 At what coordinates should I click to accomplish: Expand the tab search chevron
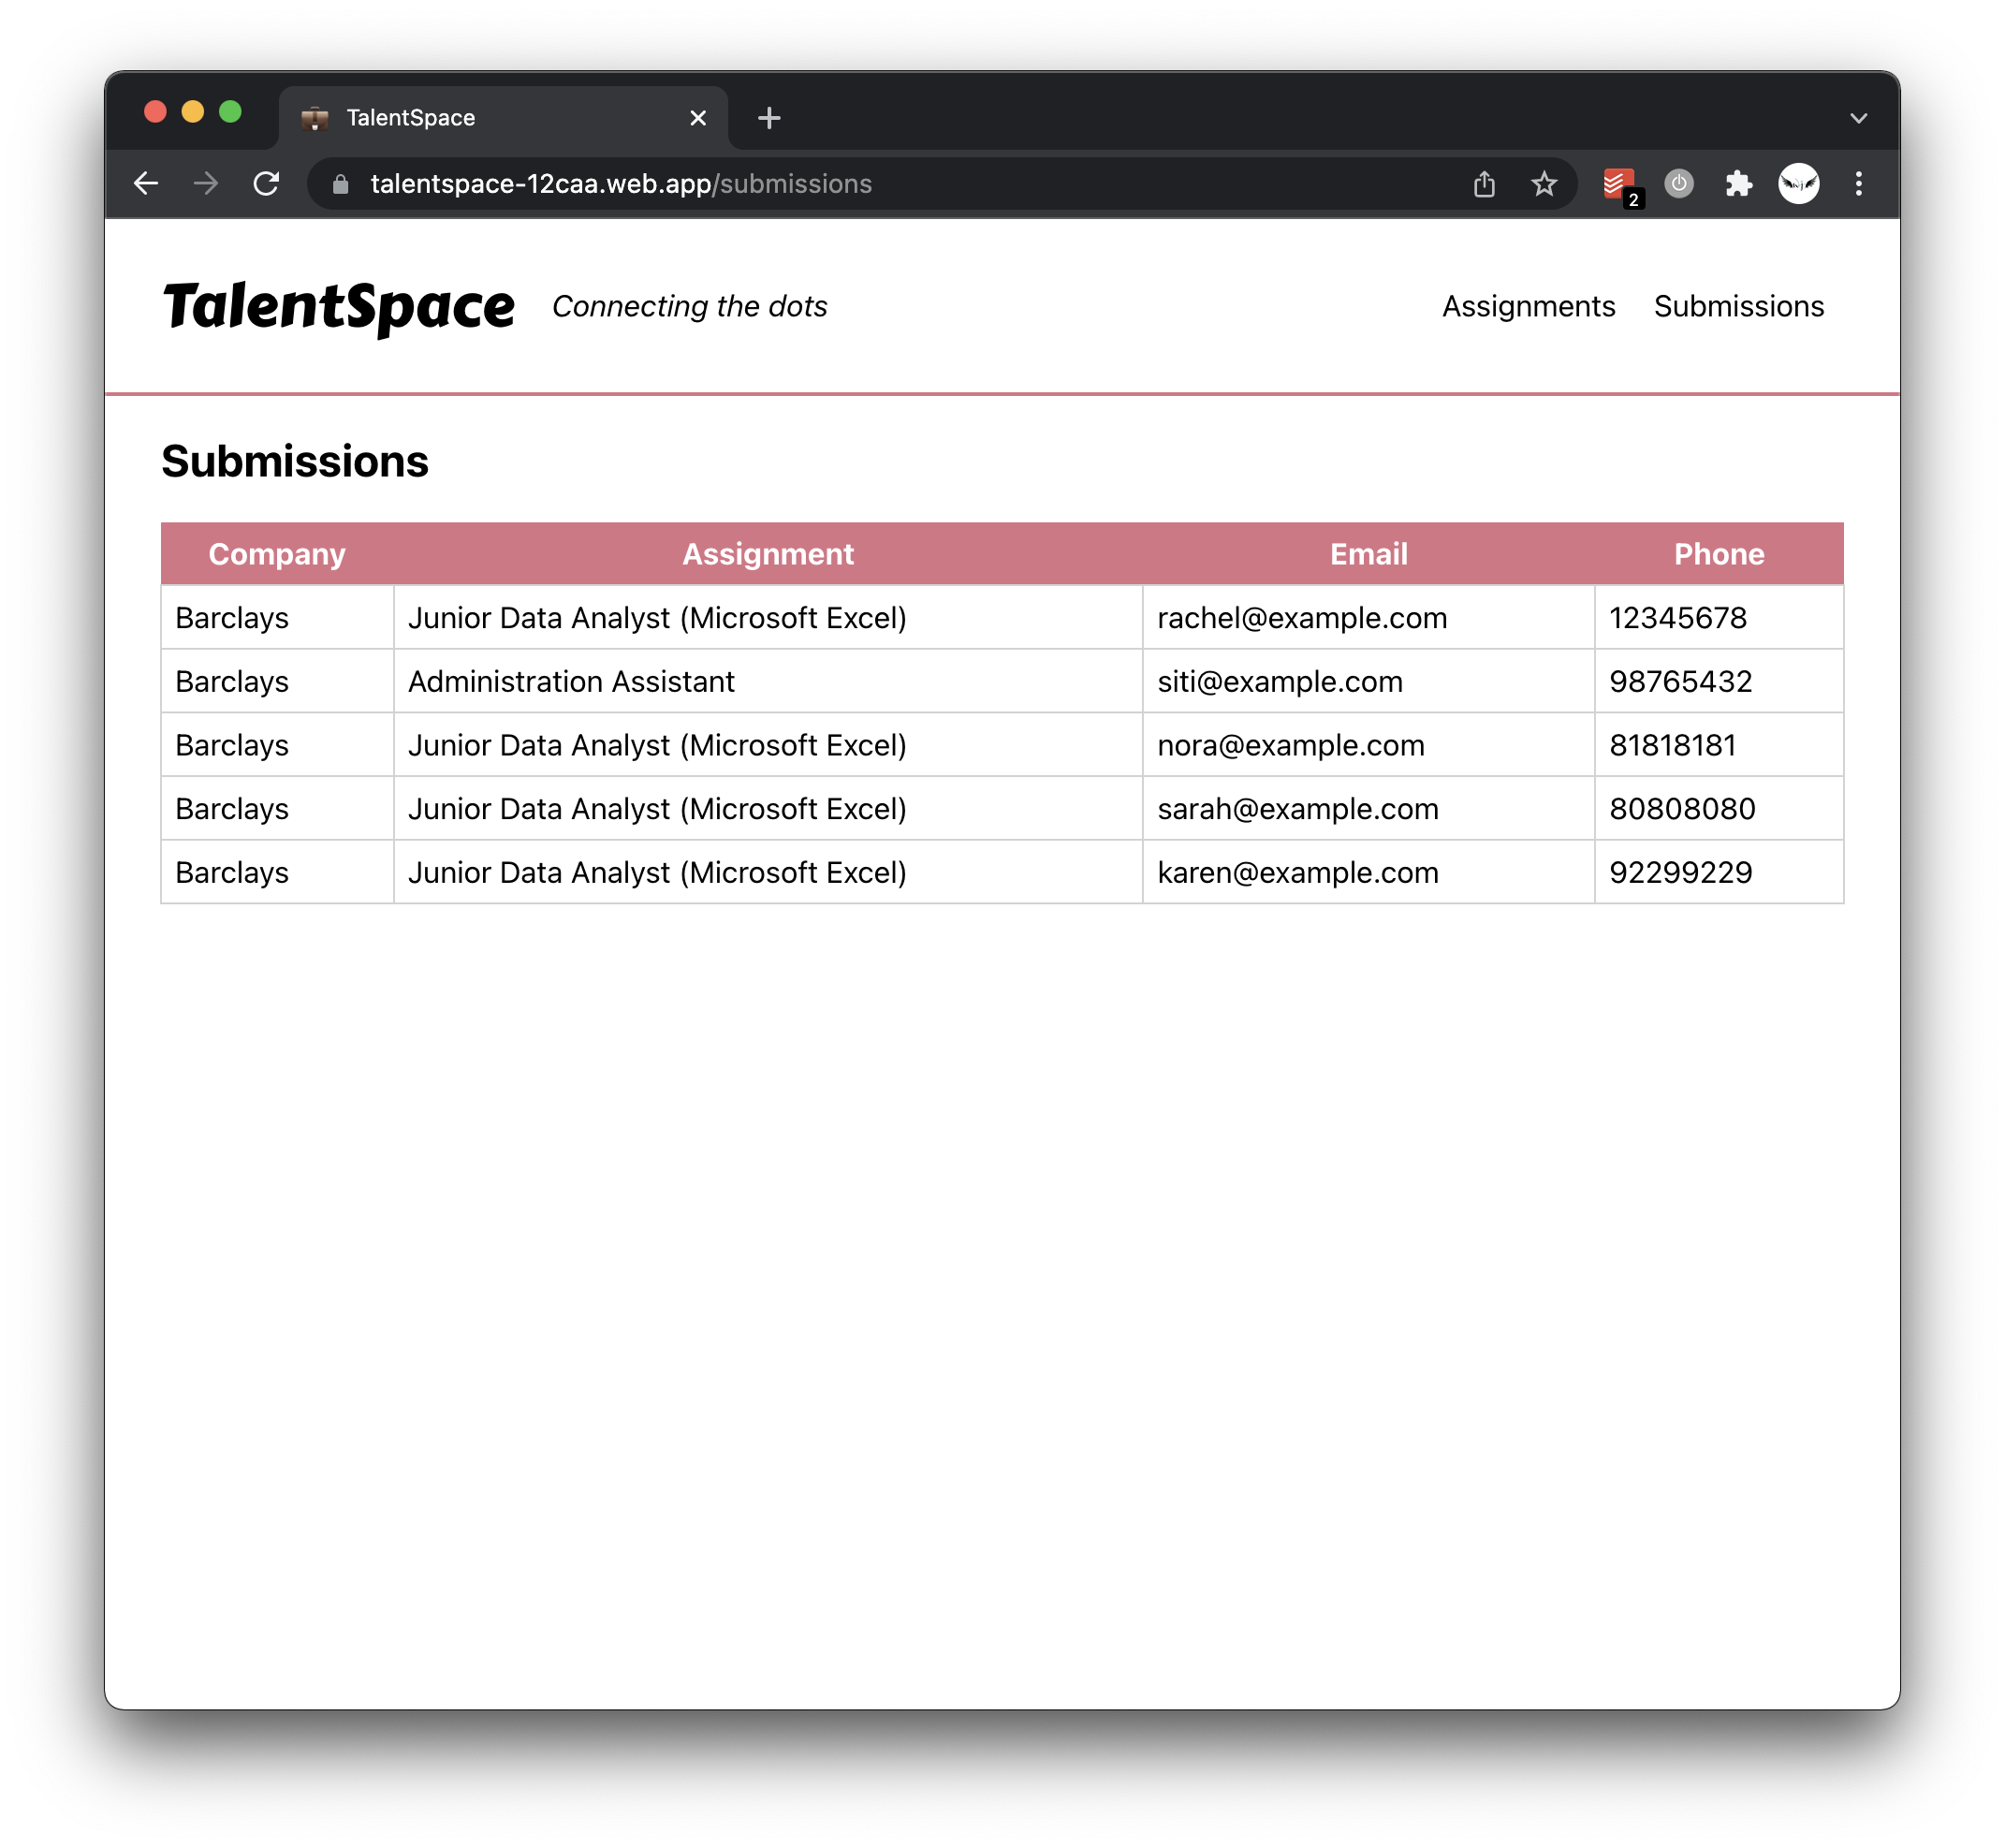(1858, 118)
